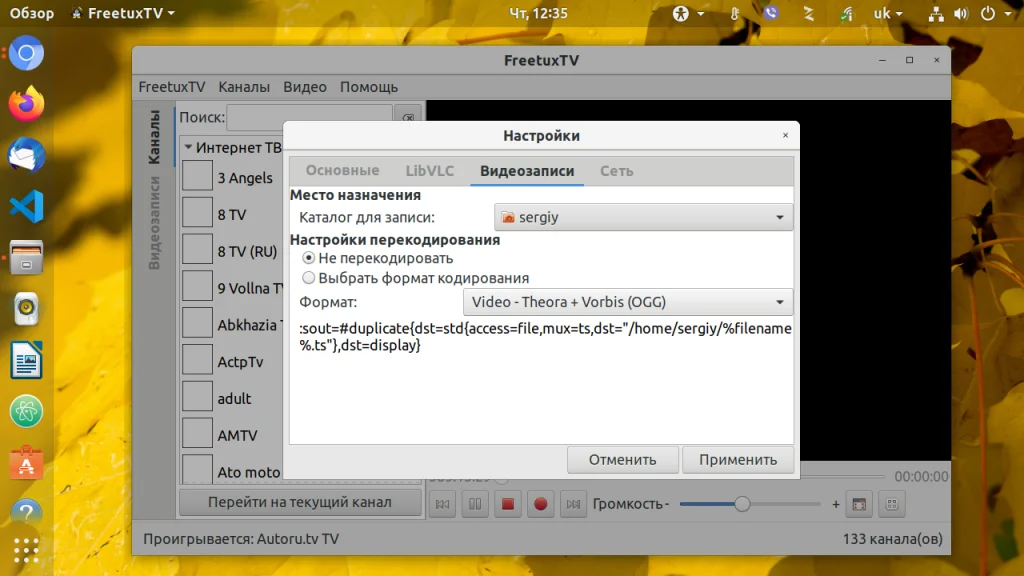Open the Files manager dock icon
This screenshot has width=1024, height=576.
click(x=26, y=257)
